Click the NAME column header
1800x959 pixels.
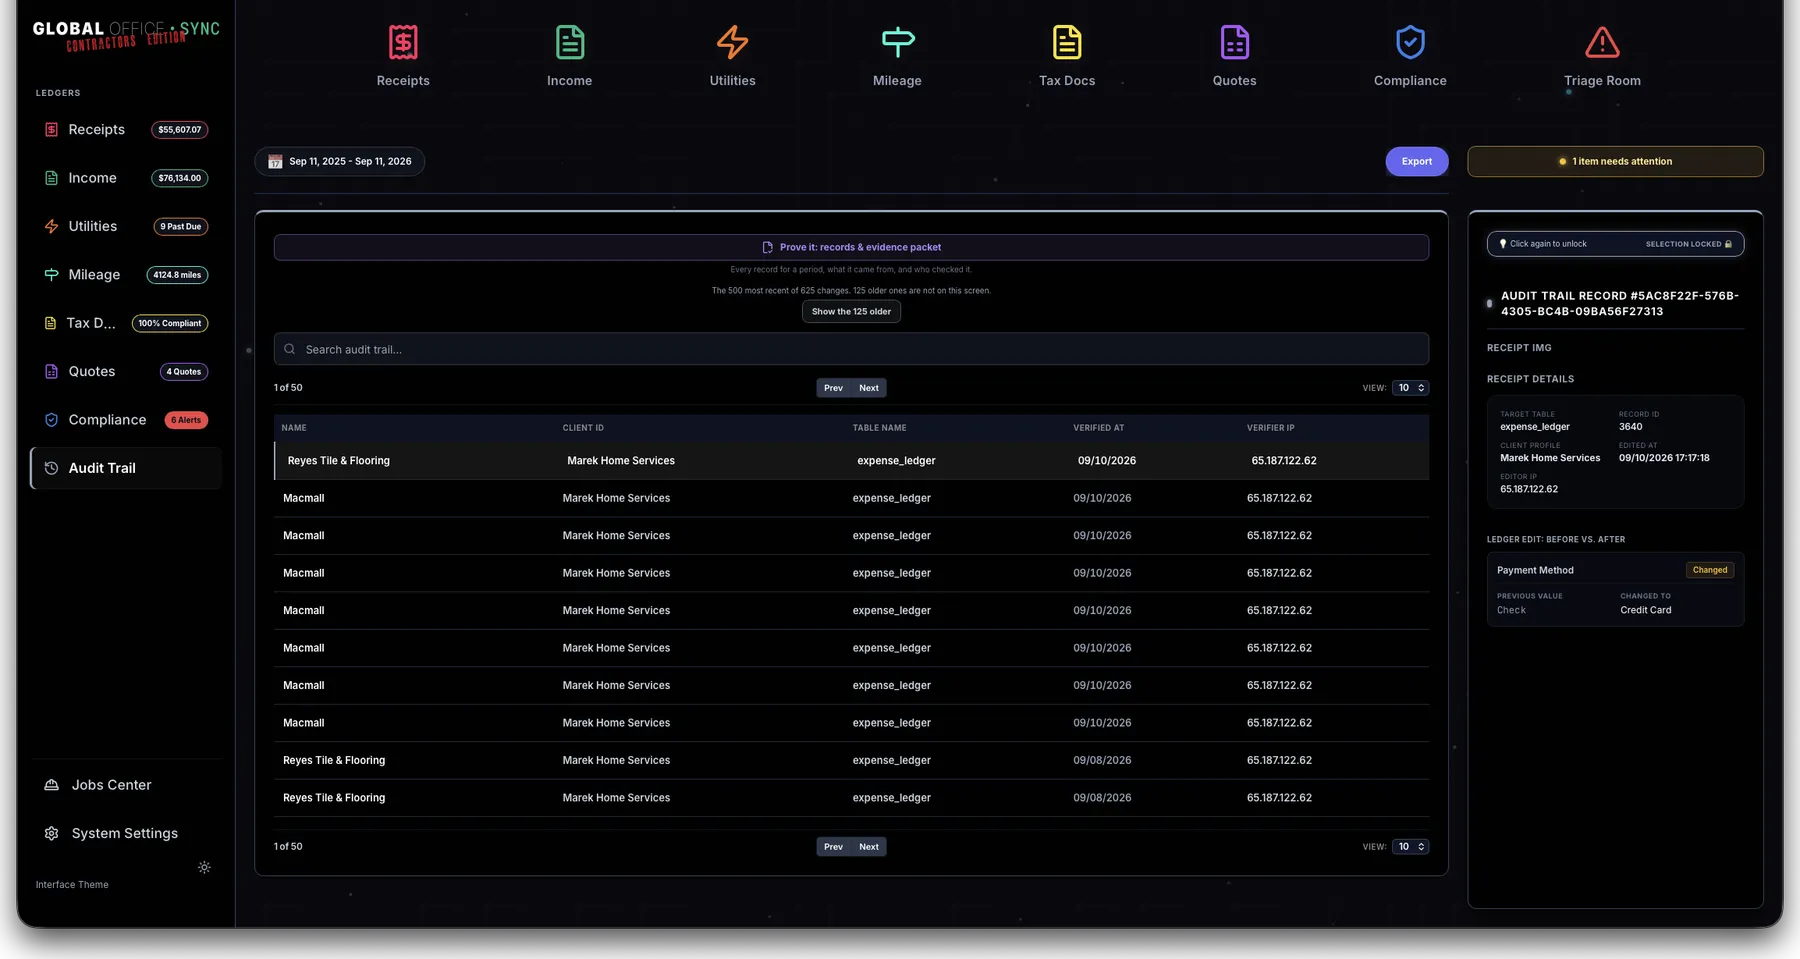(x=294, y=428)
